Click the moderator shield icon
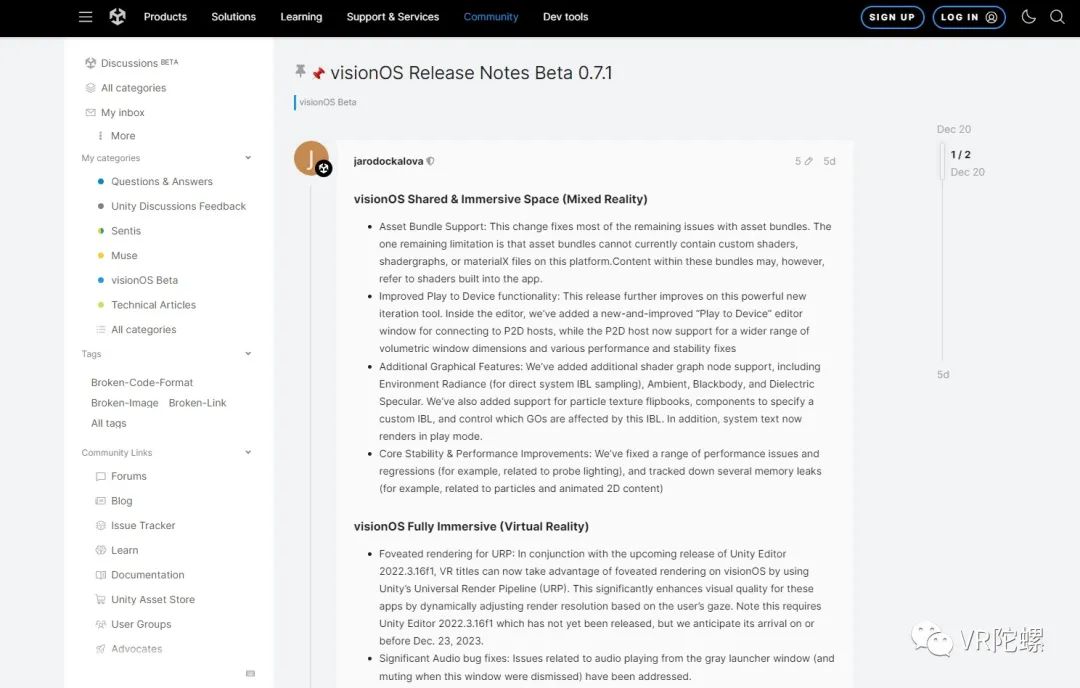The width and height of the screenshot is (1080, 688). tap(430, 161)
